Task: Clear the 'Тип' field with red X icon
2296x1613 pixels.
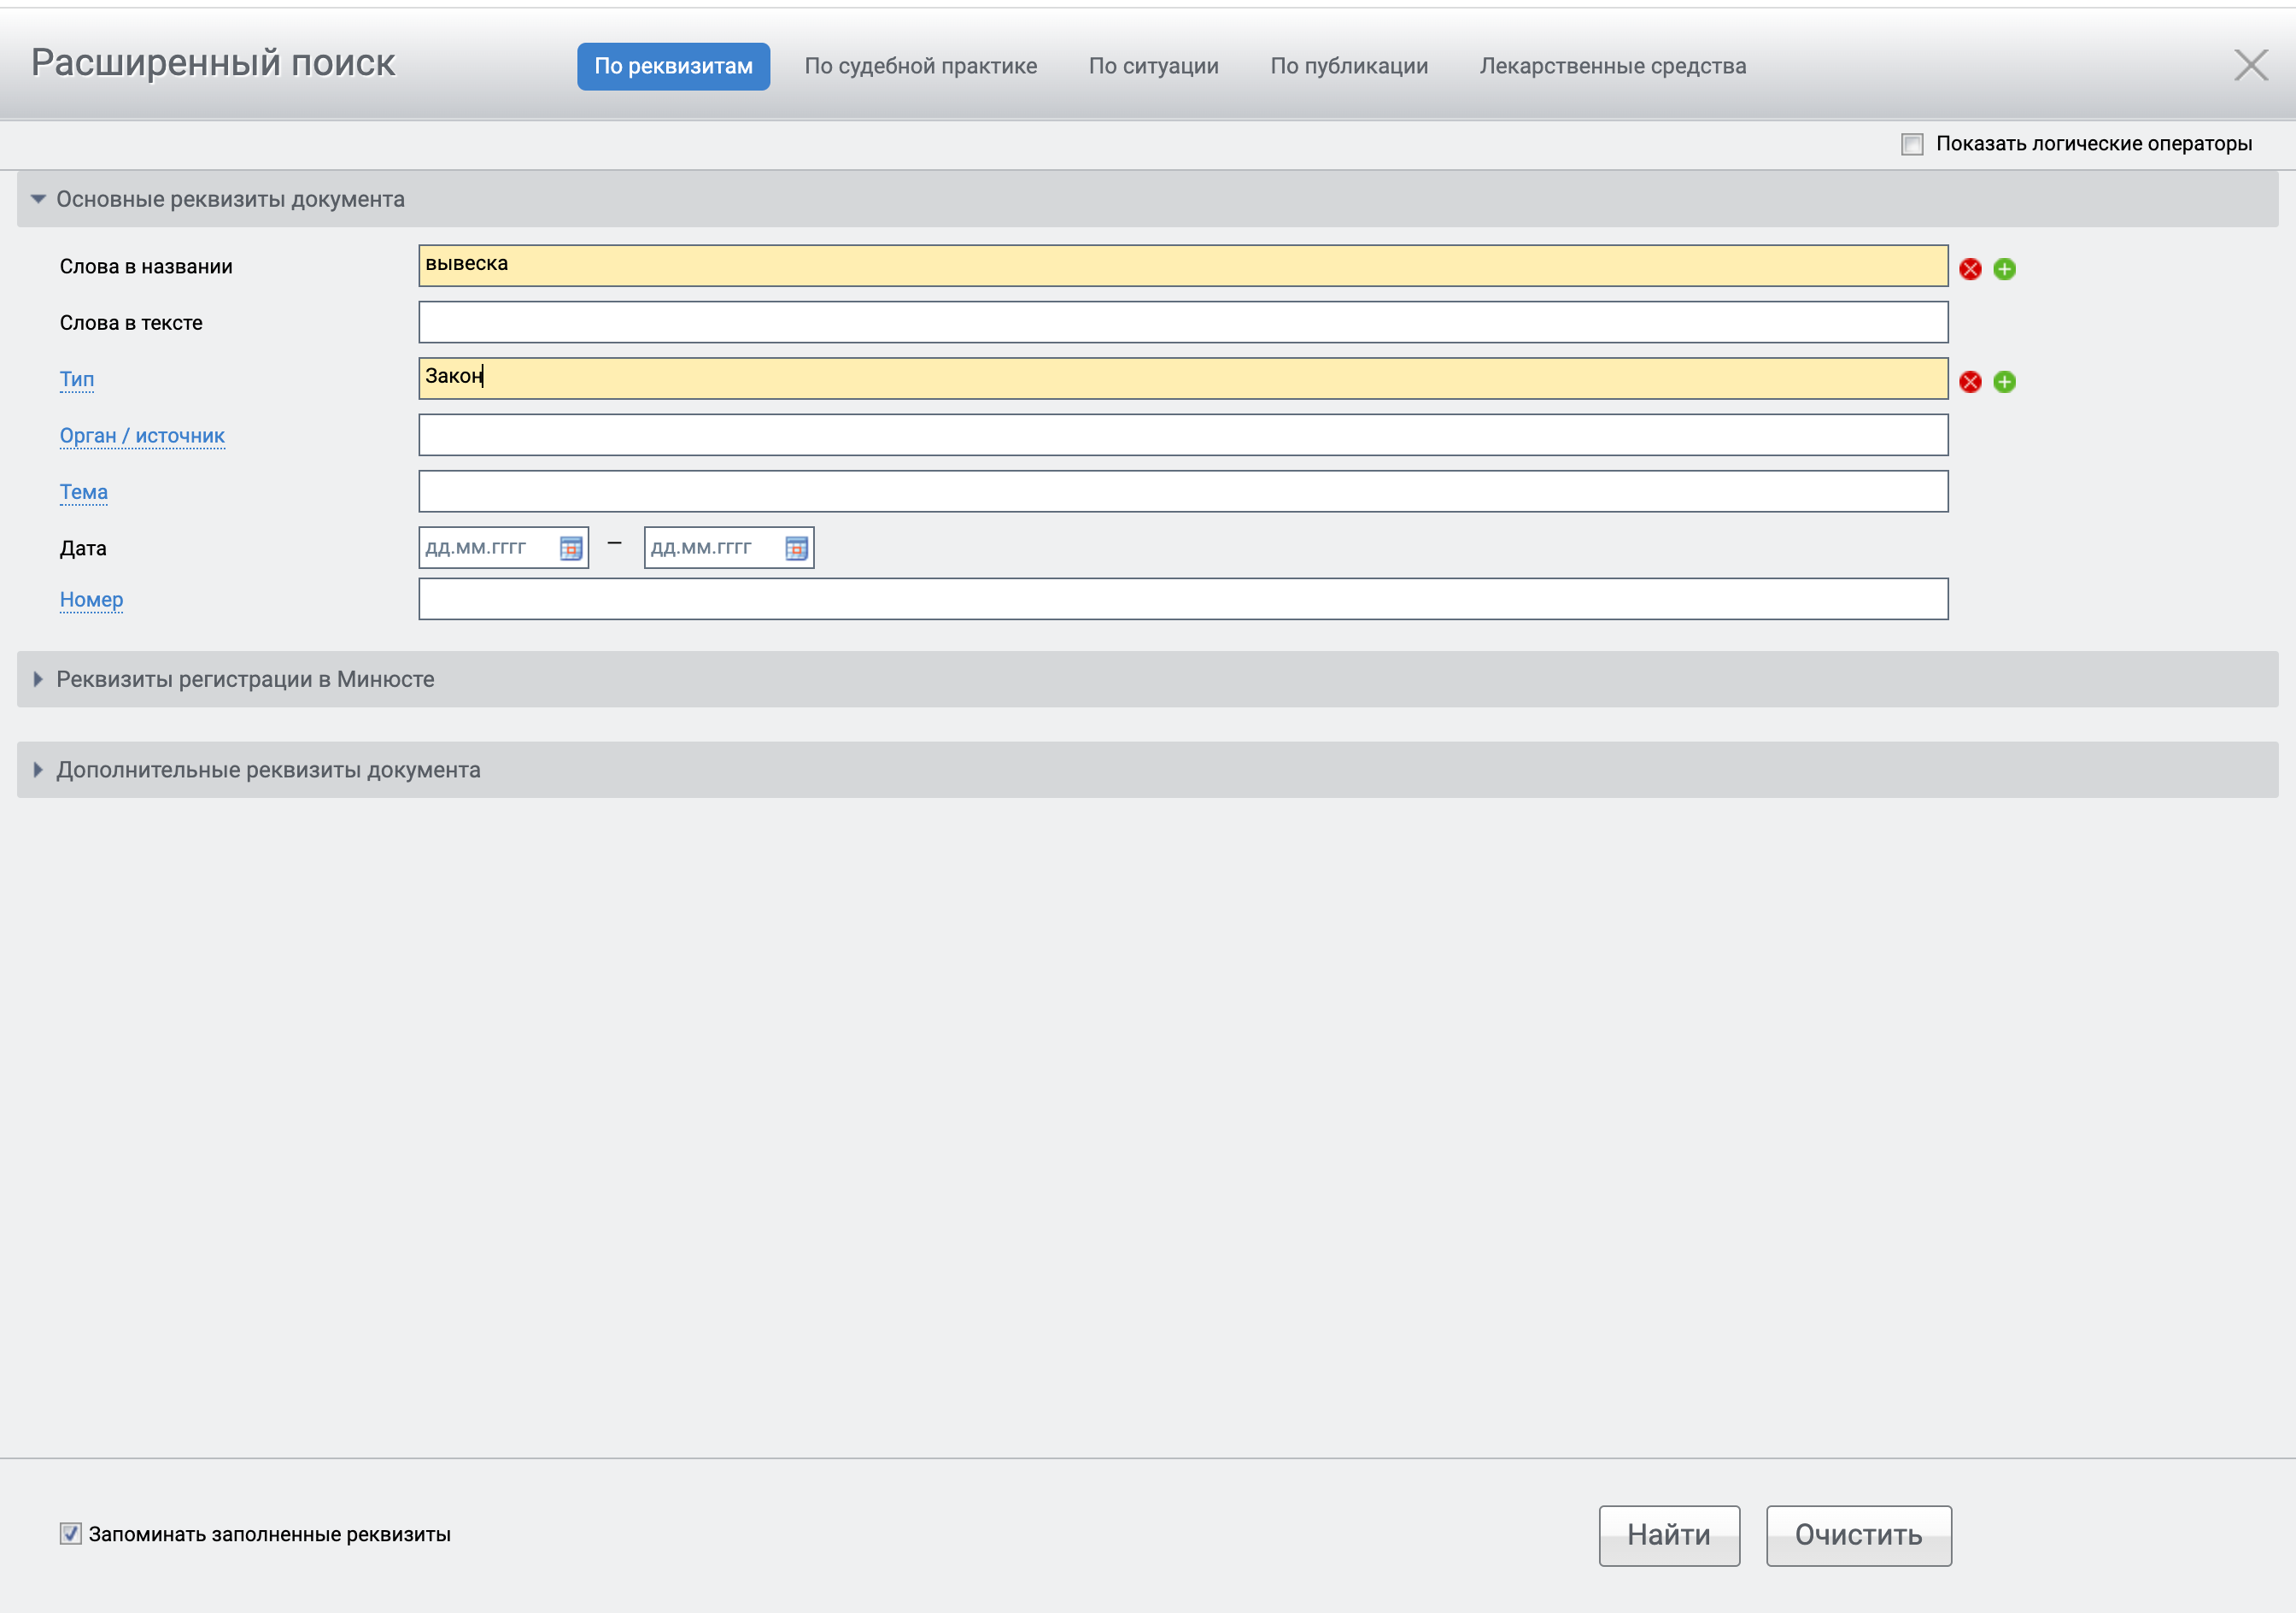Action: [x=1970, y=381]
